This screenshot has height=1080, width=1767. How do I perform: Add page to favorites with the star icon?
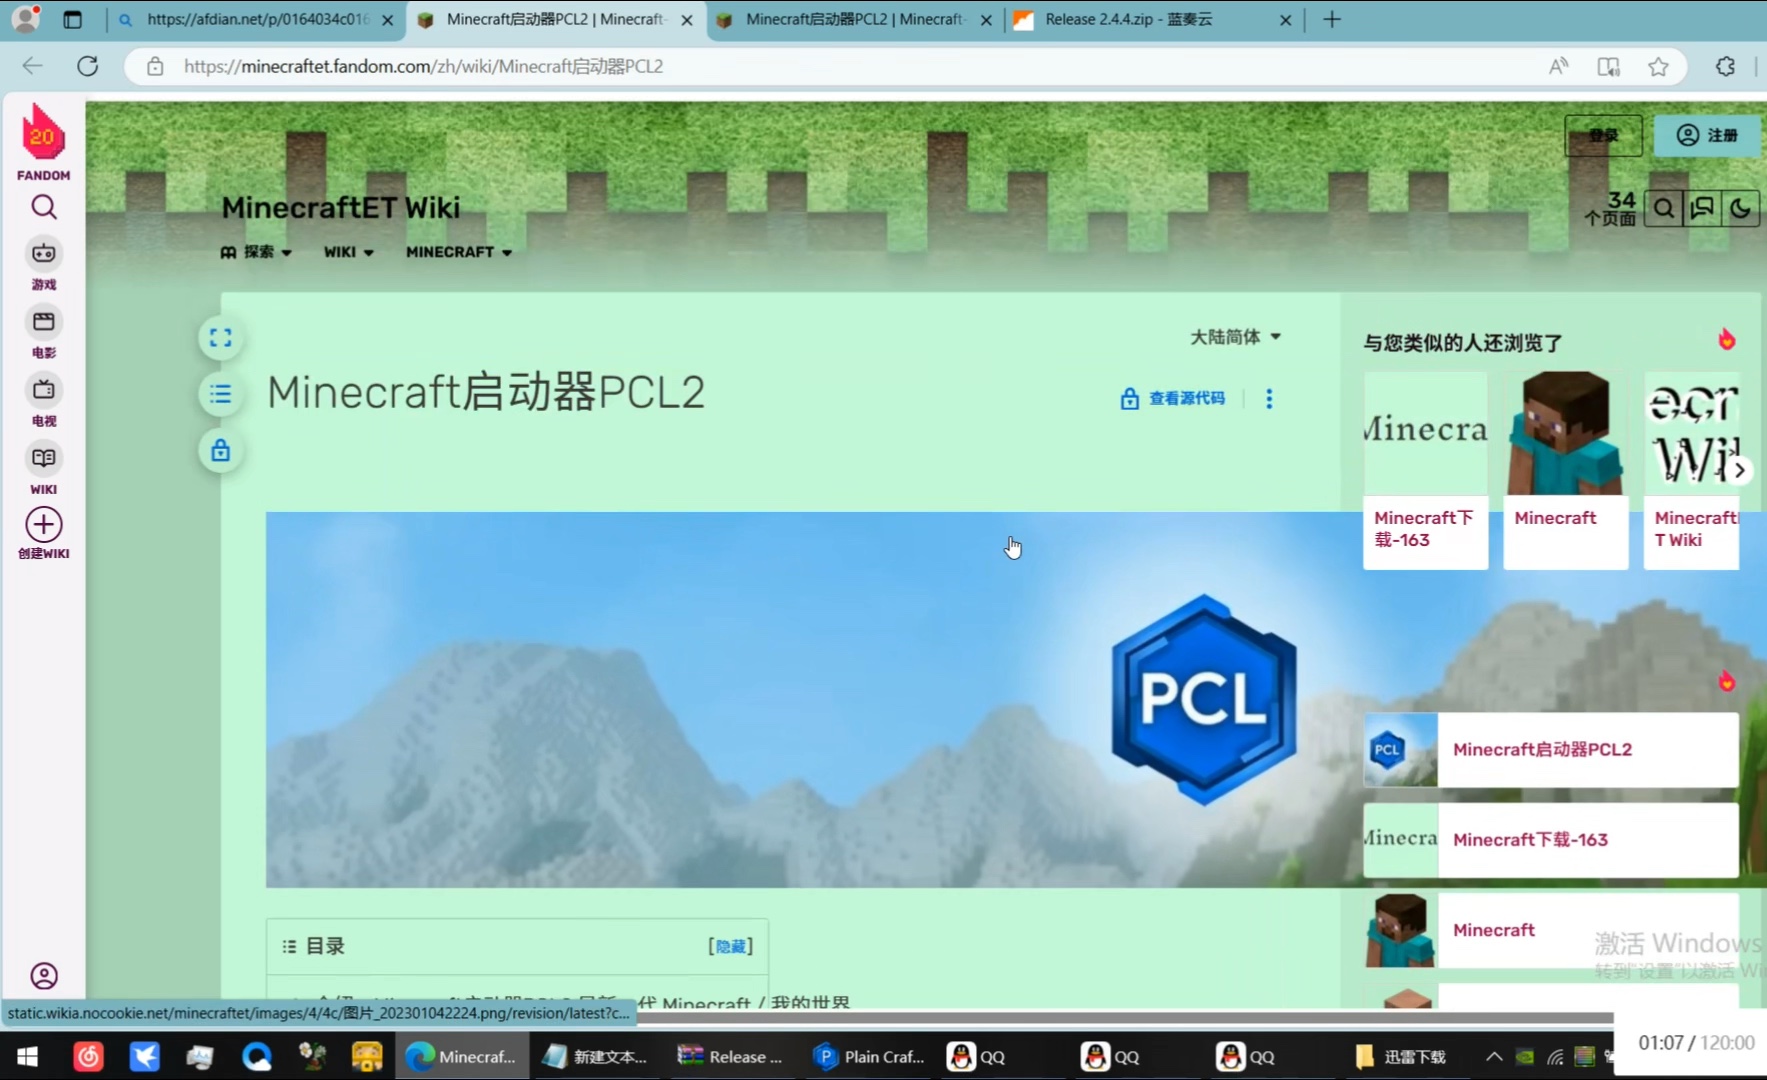pos(1659,66)
